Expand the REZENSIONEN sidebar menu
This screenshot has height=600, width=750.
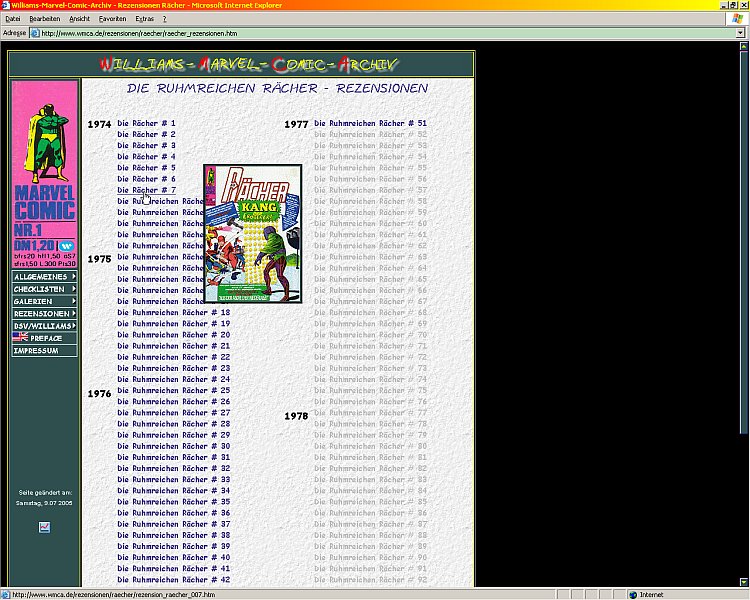click(x=44, y=314)
